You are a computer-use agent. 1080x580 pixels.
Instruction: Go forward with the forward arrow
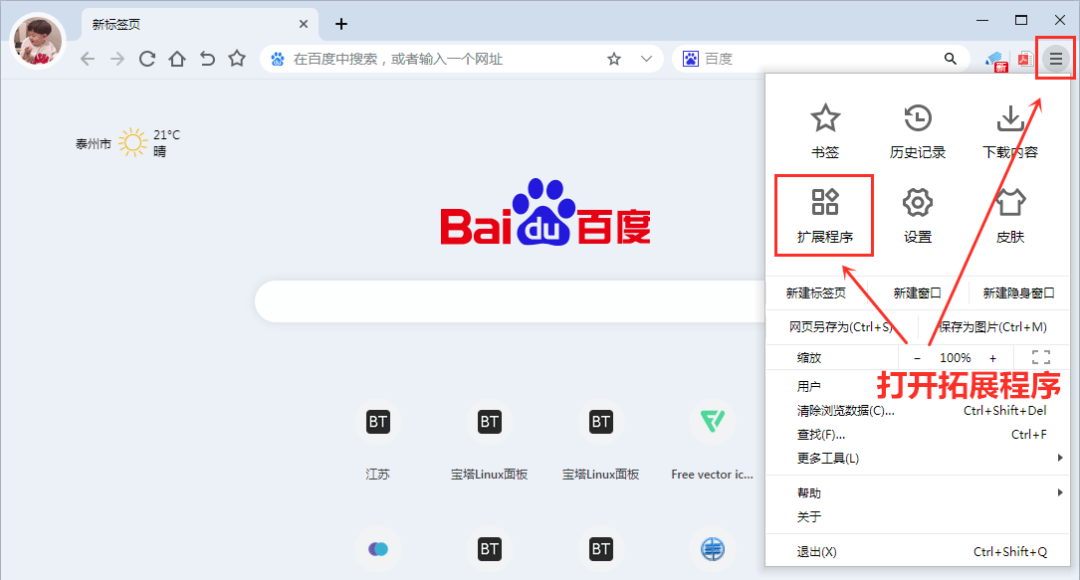117,59
